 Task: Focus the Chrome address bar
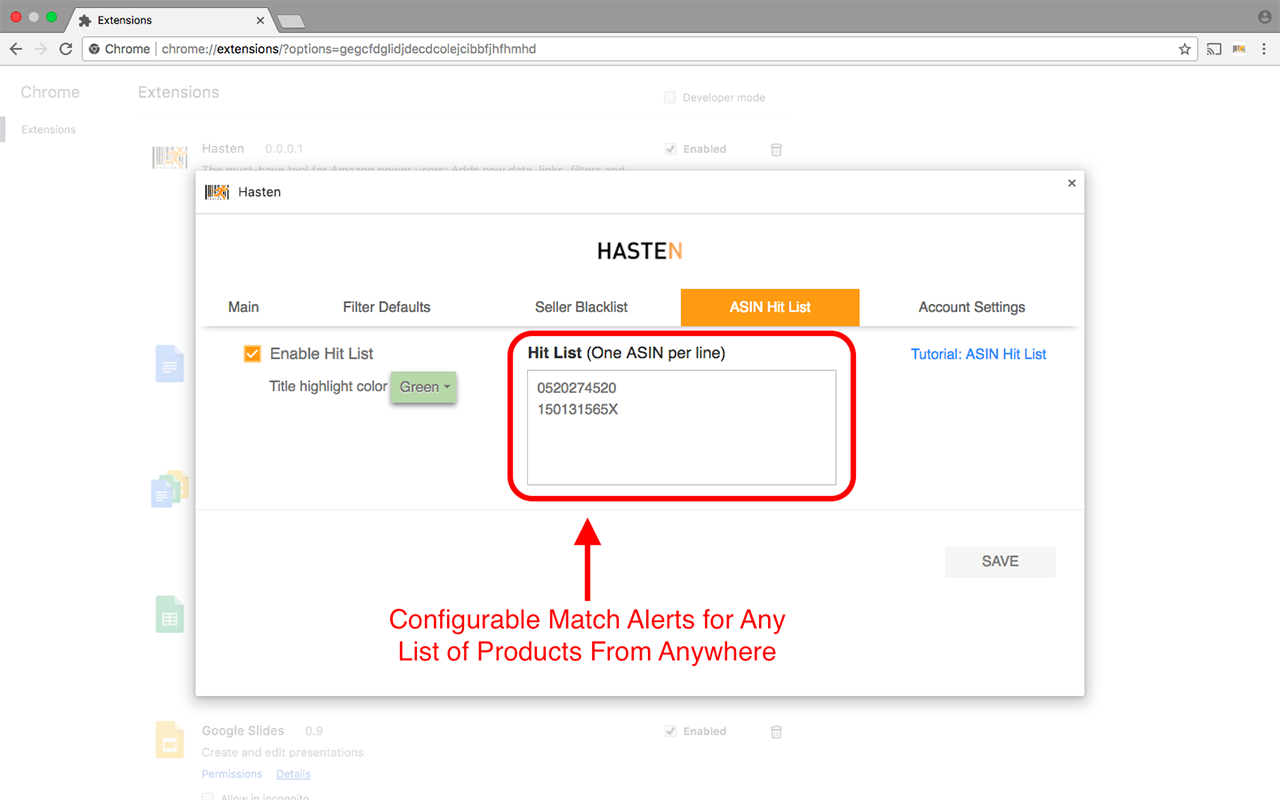click(x=640, y=49)
